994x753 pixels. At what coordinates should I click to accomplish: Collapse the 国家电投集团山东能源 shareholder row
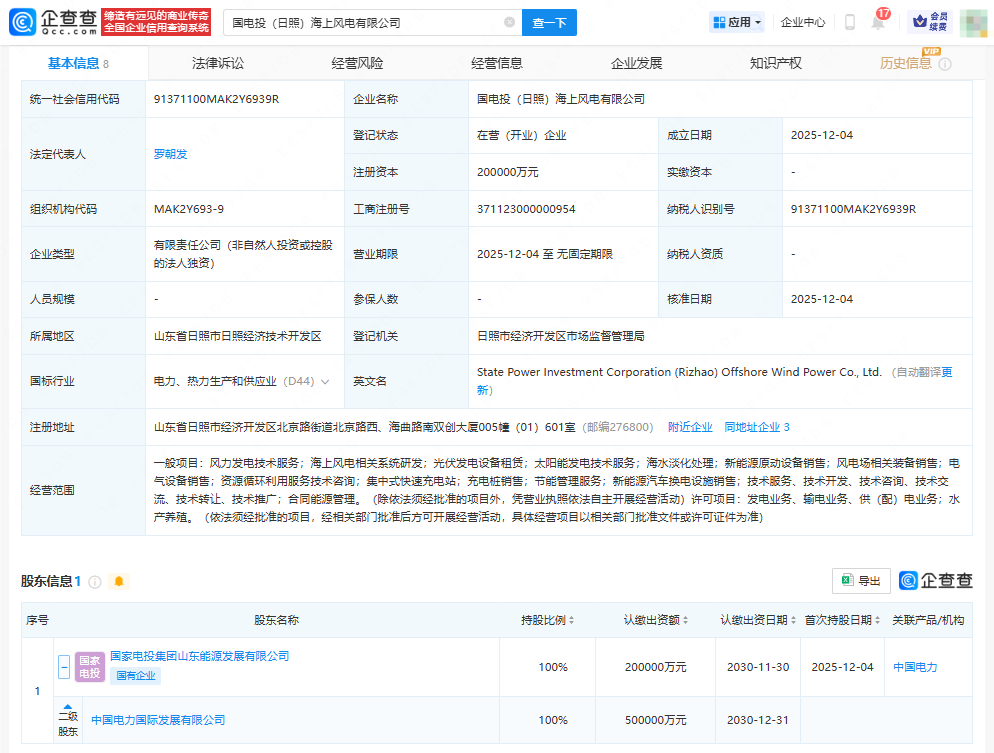pos(64,666)
